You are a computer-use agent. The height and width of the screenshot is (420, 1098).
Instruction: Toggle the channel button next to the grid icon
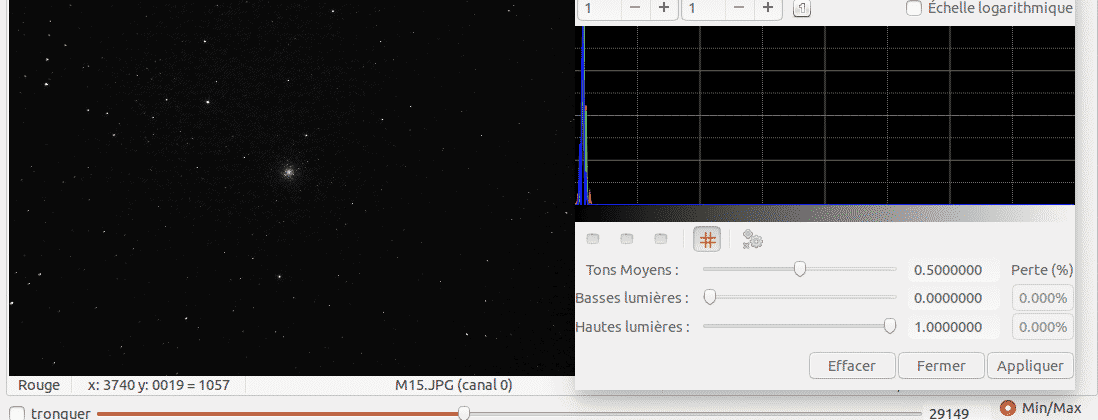pos(661,239)
